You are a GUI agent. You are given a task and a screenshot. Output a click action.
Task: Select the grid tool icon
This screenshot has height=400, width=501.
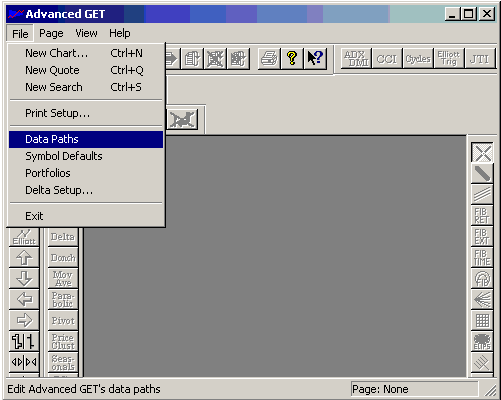482,321
